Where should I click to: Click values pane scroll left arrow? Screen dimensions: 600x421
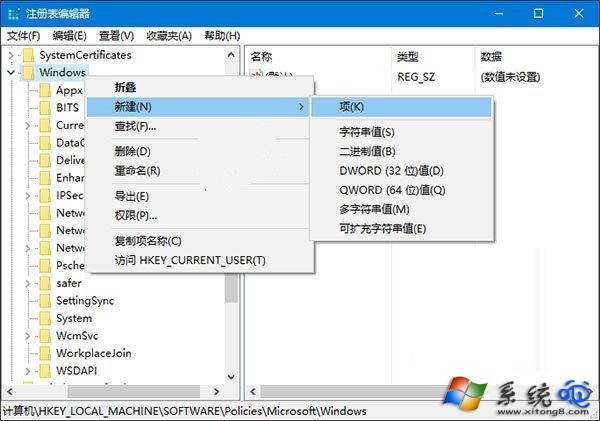coord(253,392)
